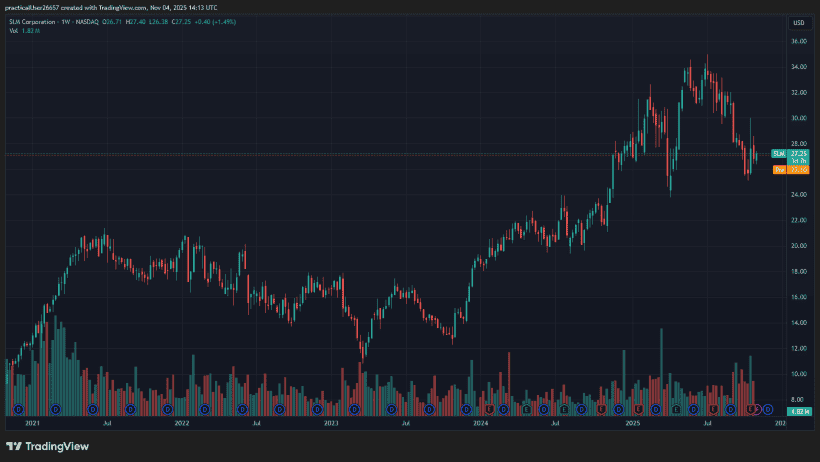
Task: Click the Vol indicator legend label
Action: pyautogui.click(x=15, y=31)
